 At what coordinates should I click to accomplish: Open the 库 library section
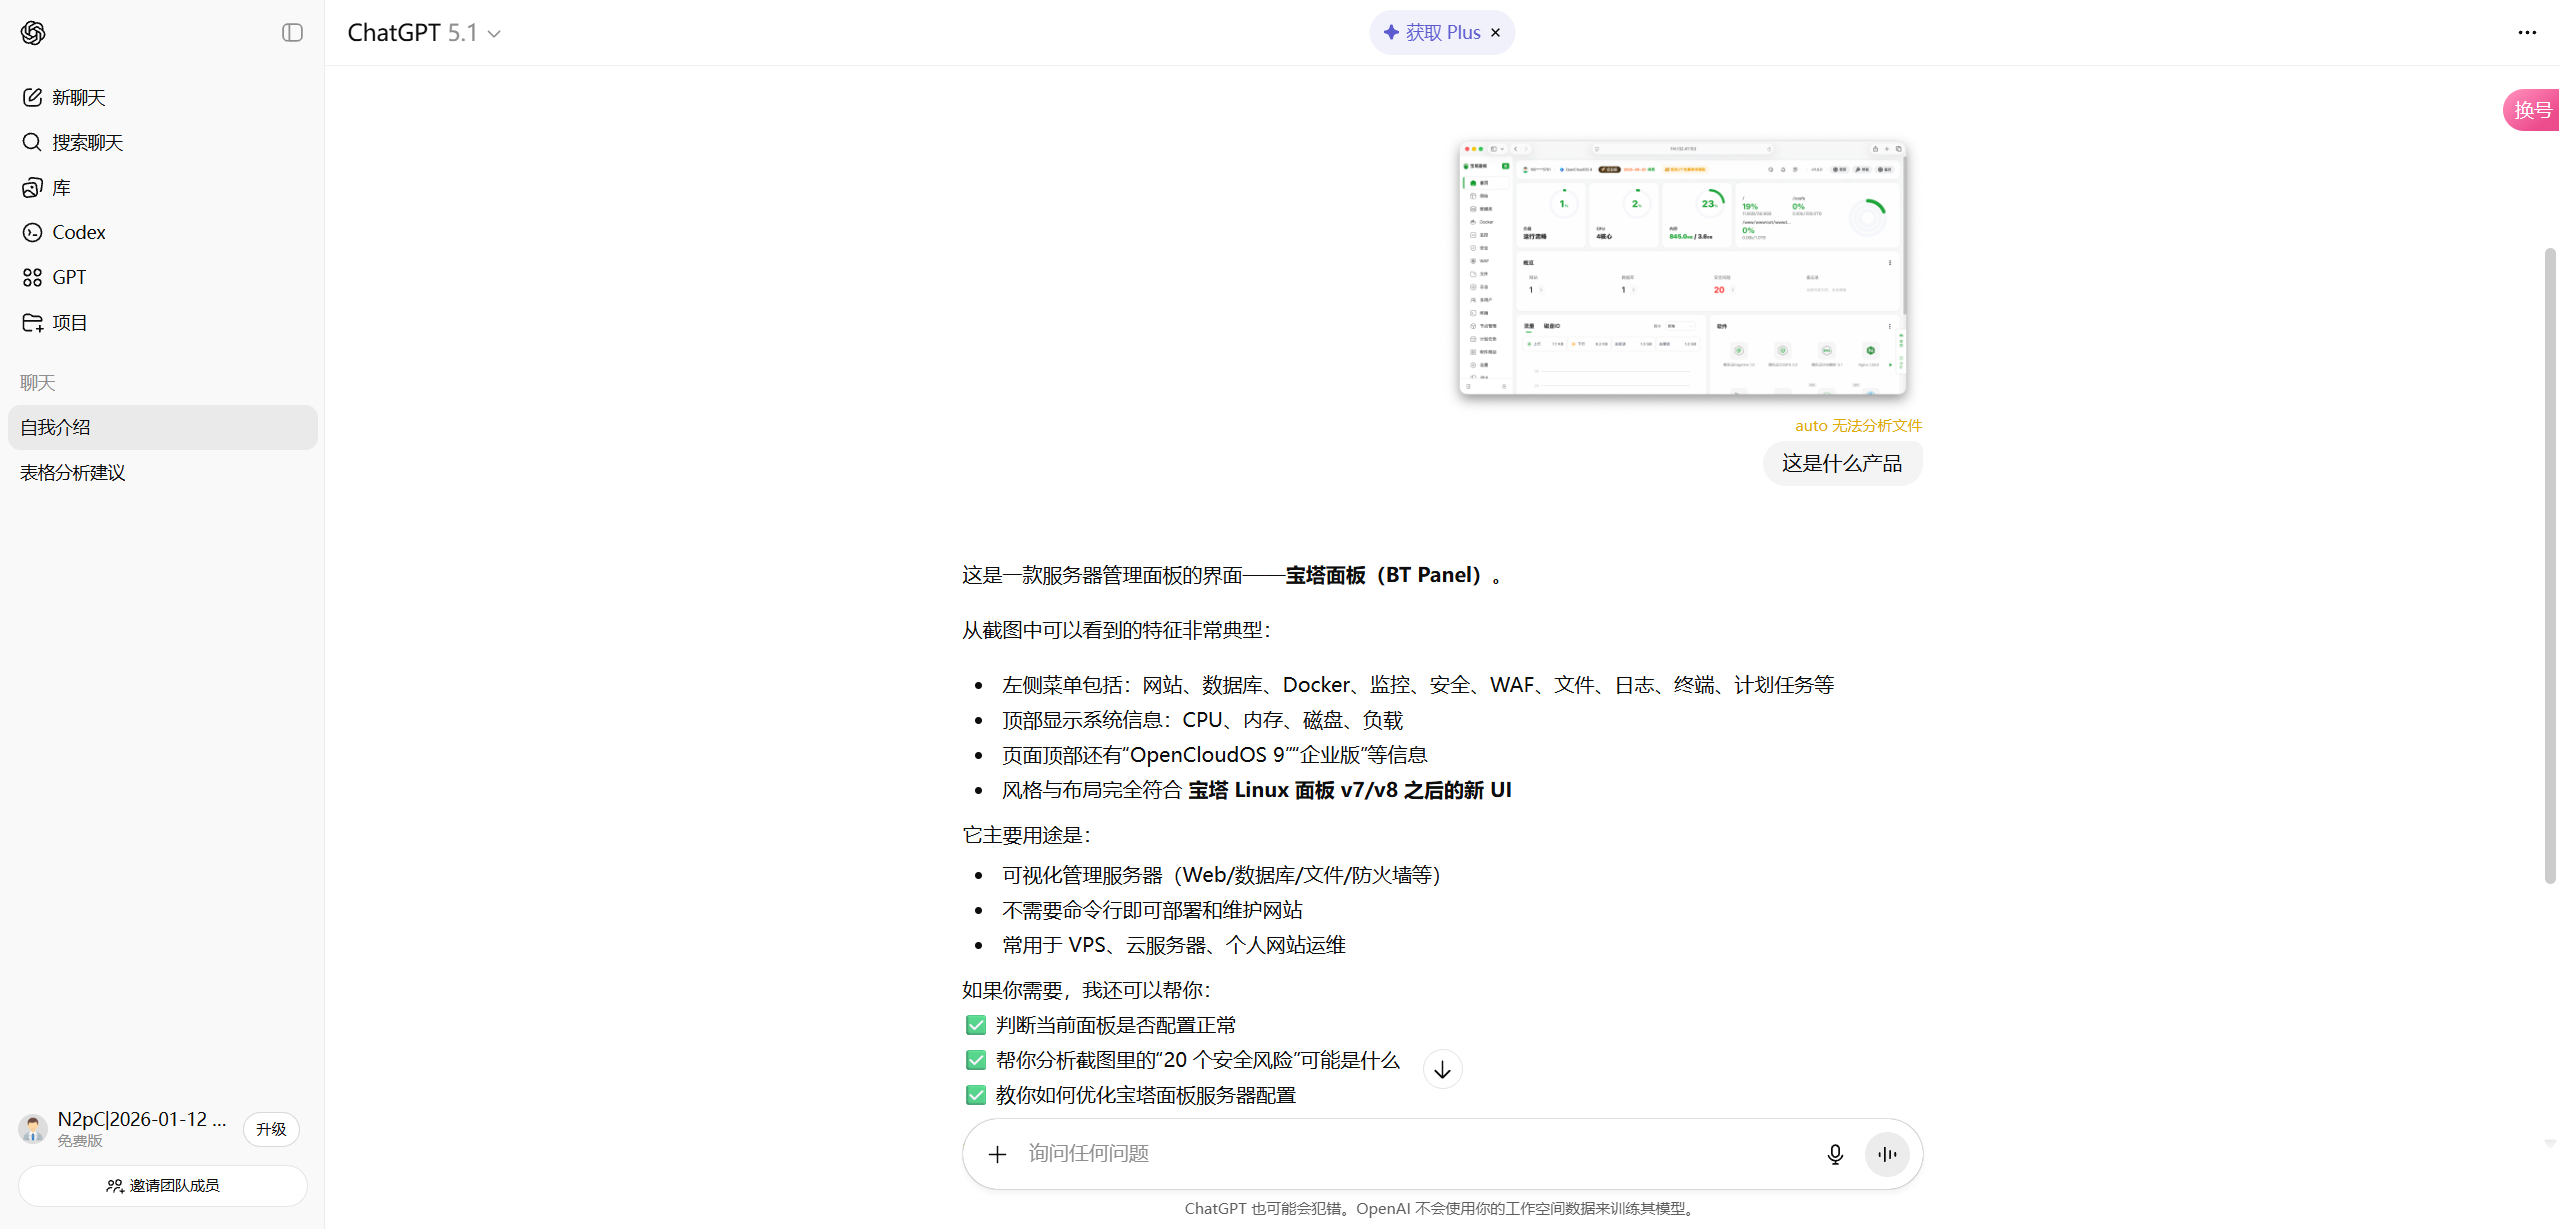59,187
